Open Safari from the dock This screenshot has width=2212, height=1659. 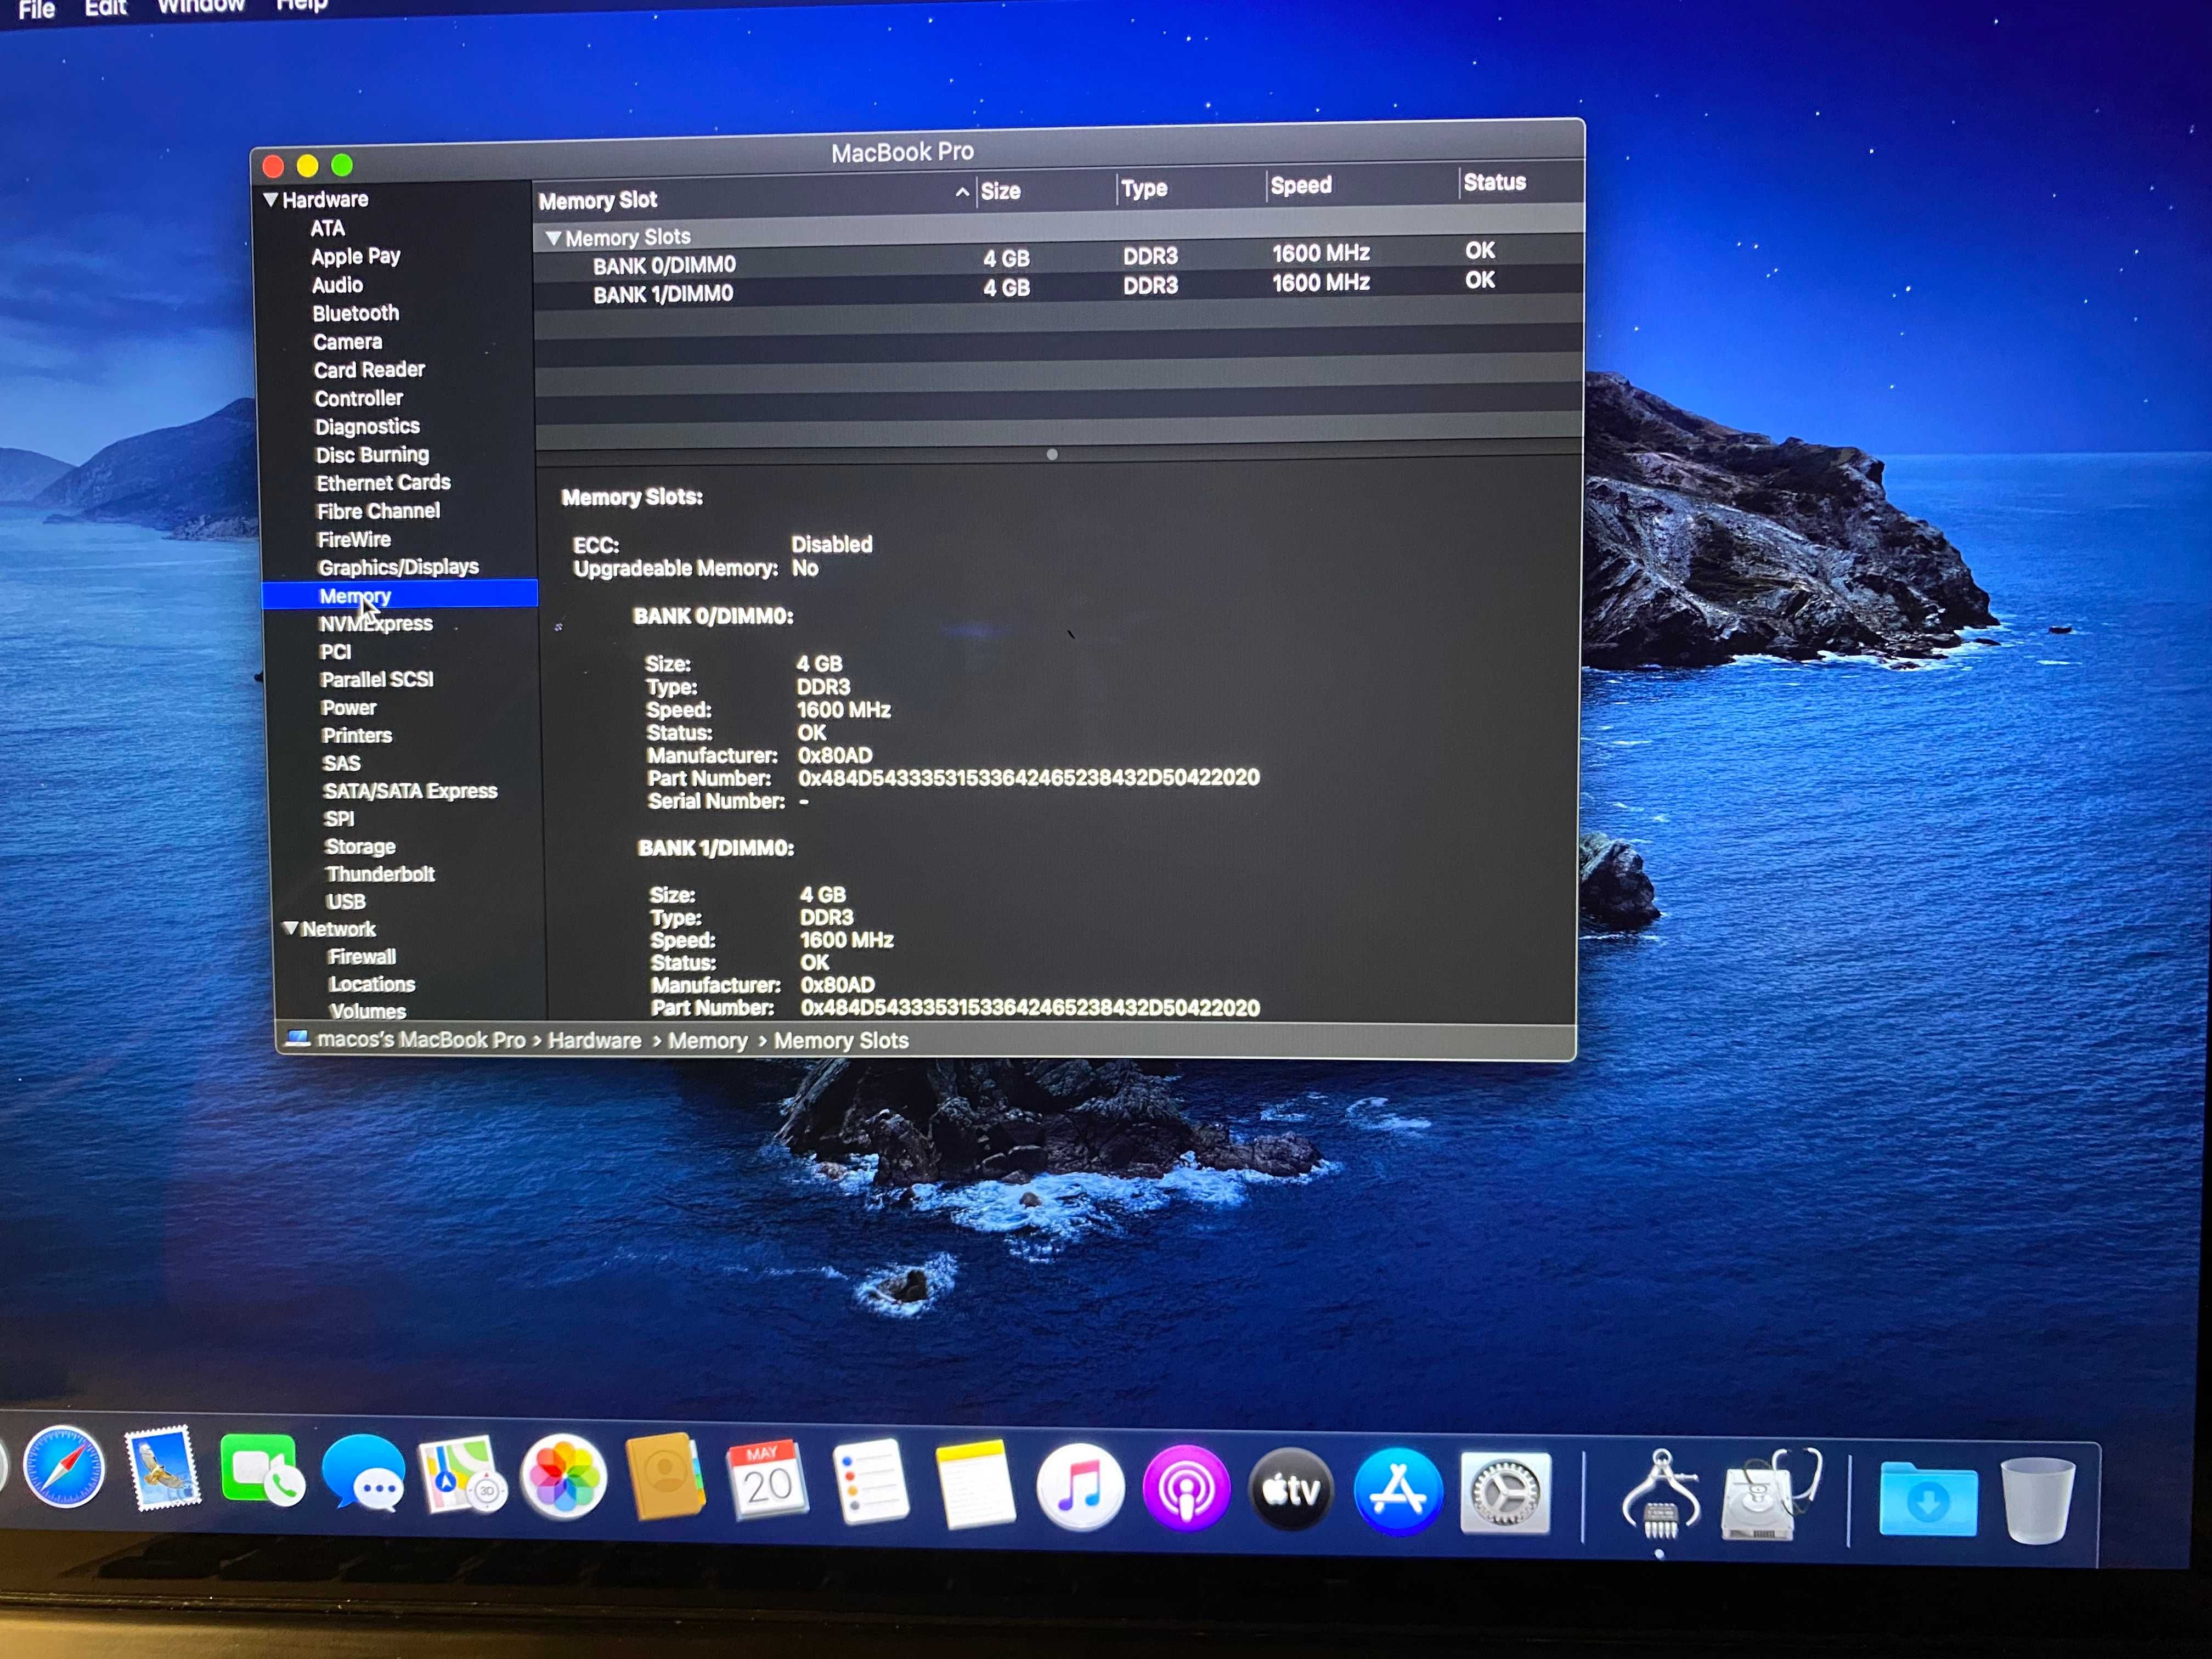pyautogui.click(x=63, y=1468)
